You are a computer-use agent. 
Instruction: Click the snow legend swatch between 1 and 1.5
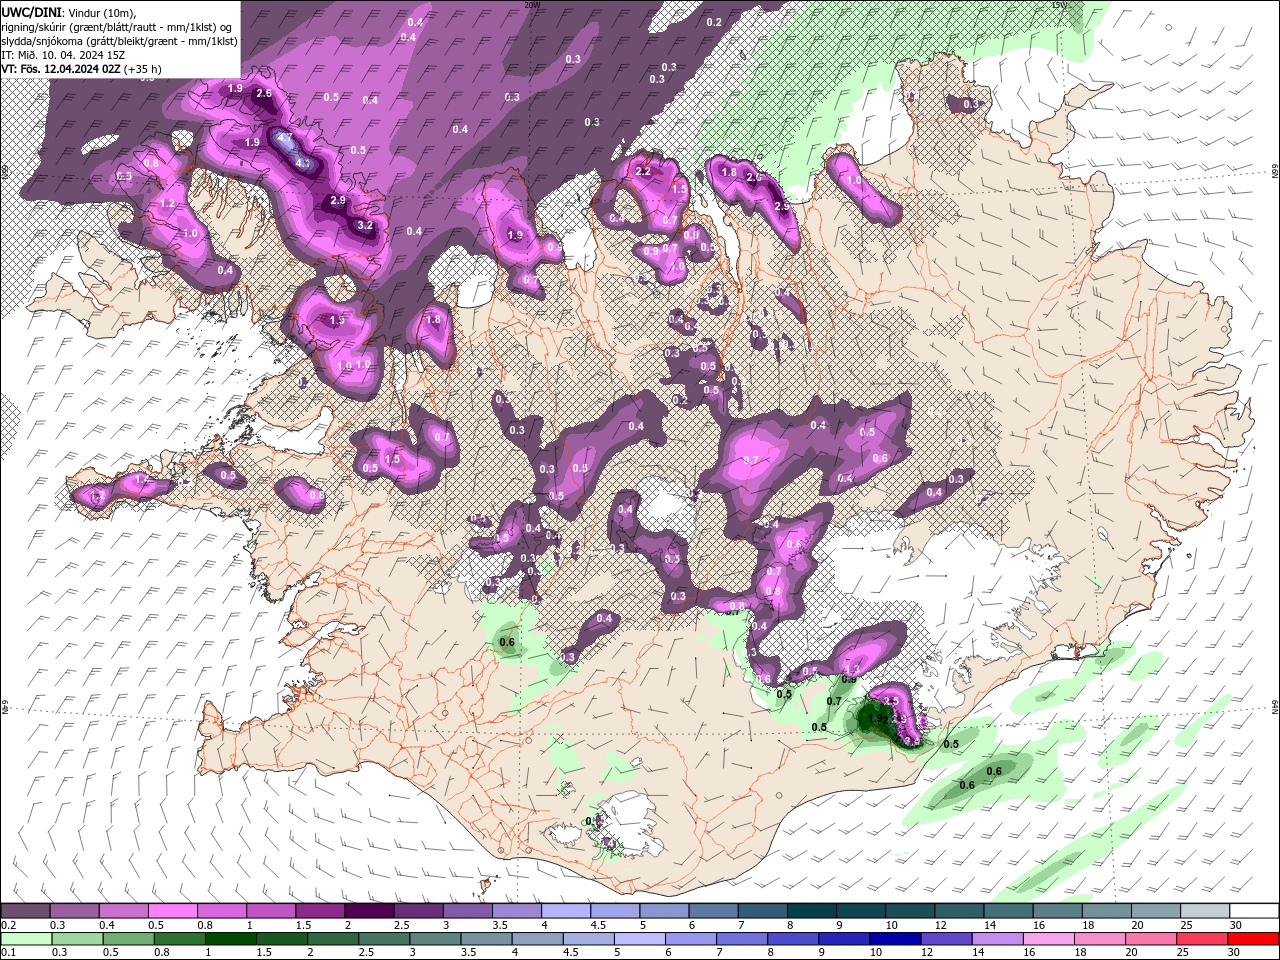tap(271, 911)
